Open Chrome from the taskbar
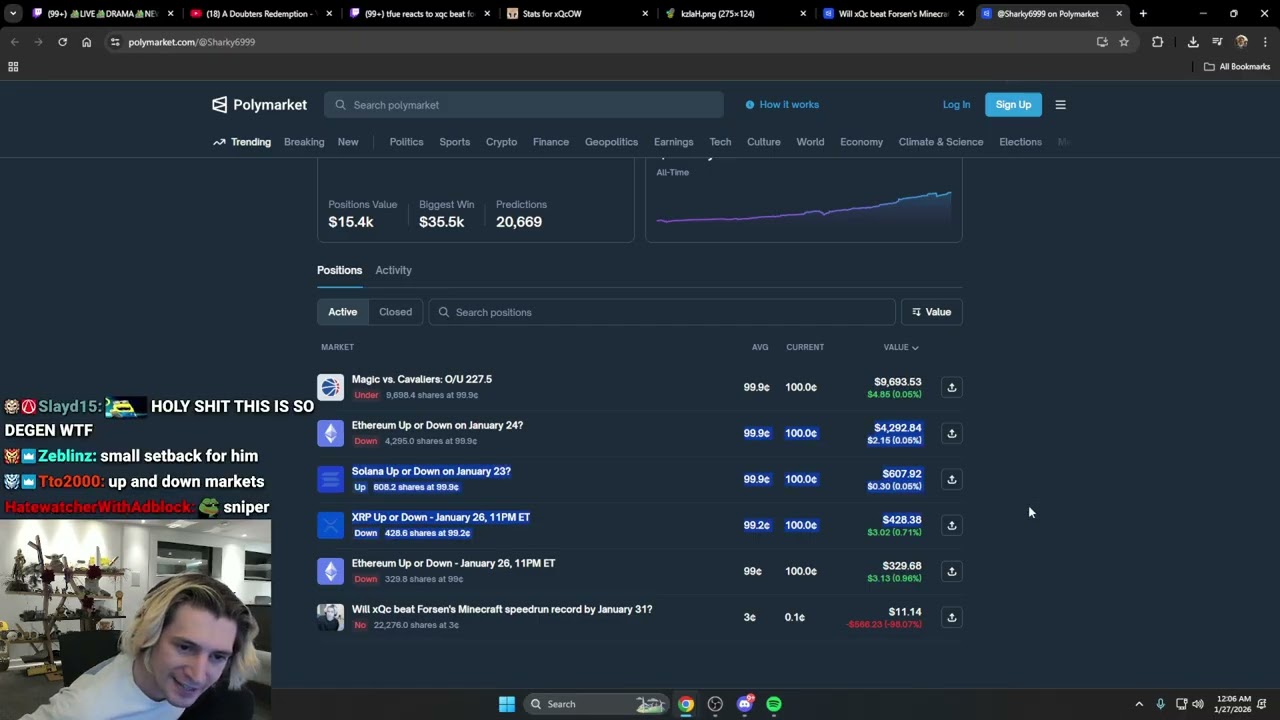This screenshot has width=1280, height=720. click(x=686, y=704)
